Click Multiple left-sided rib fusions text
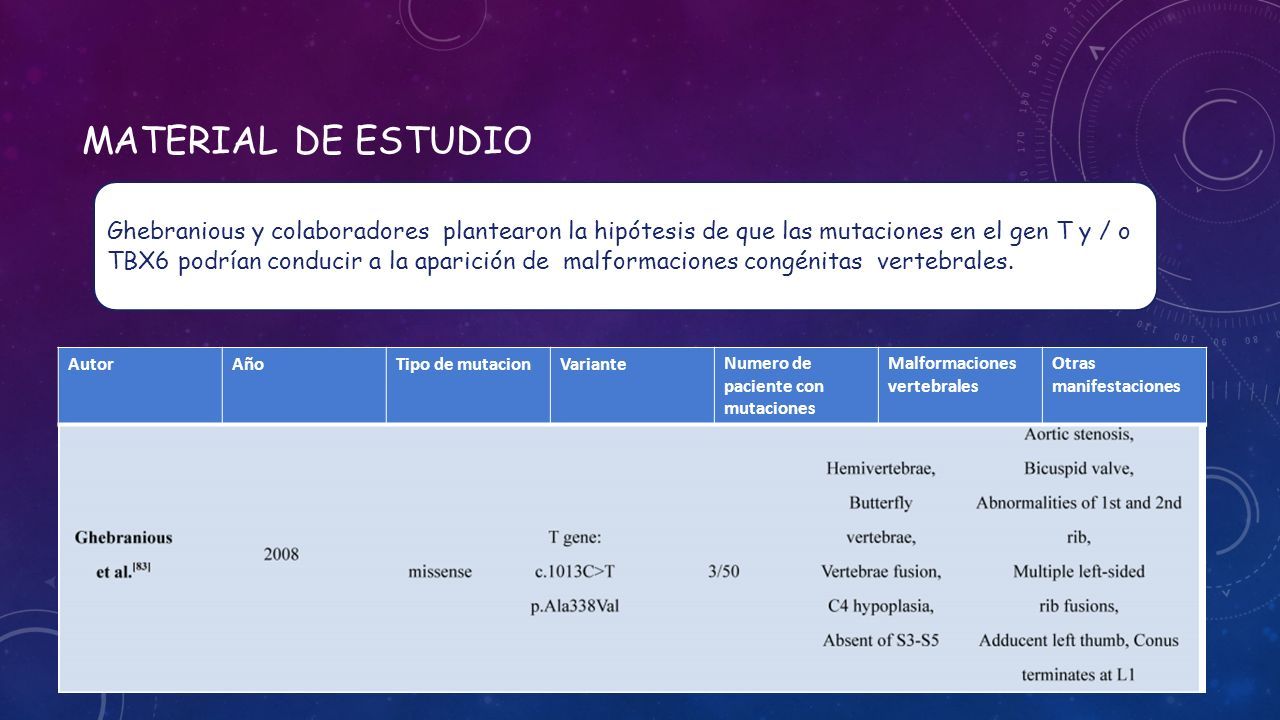1280x720 pixels. pos(1079,589)
